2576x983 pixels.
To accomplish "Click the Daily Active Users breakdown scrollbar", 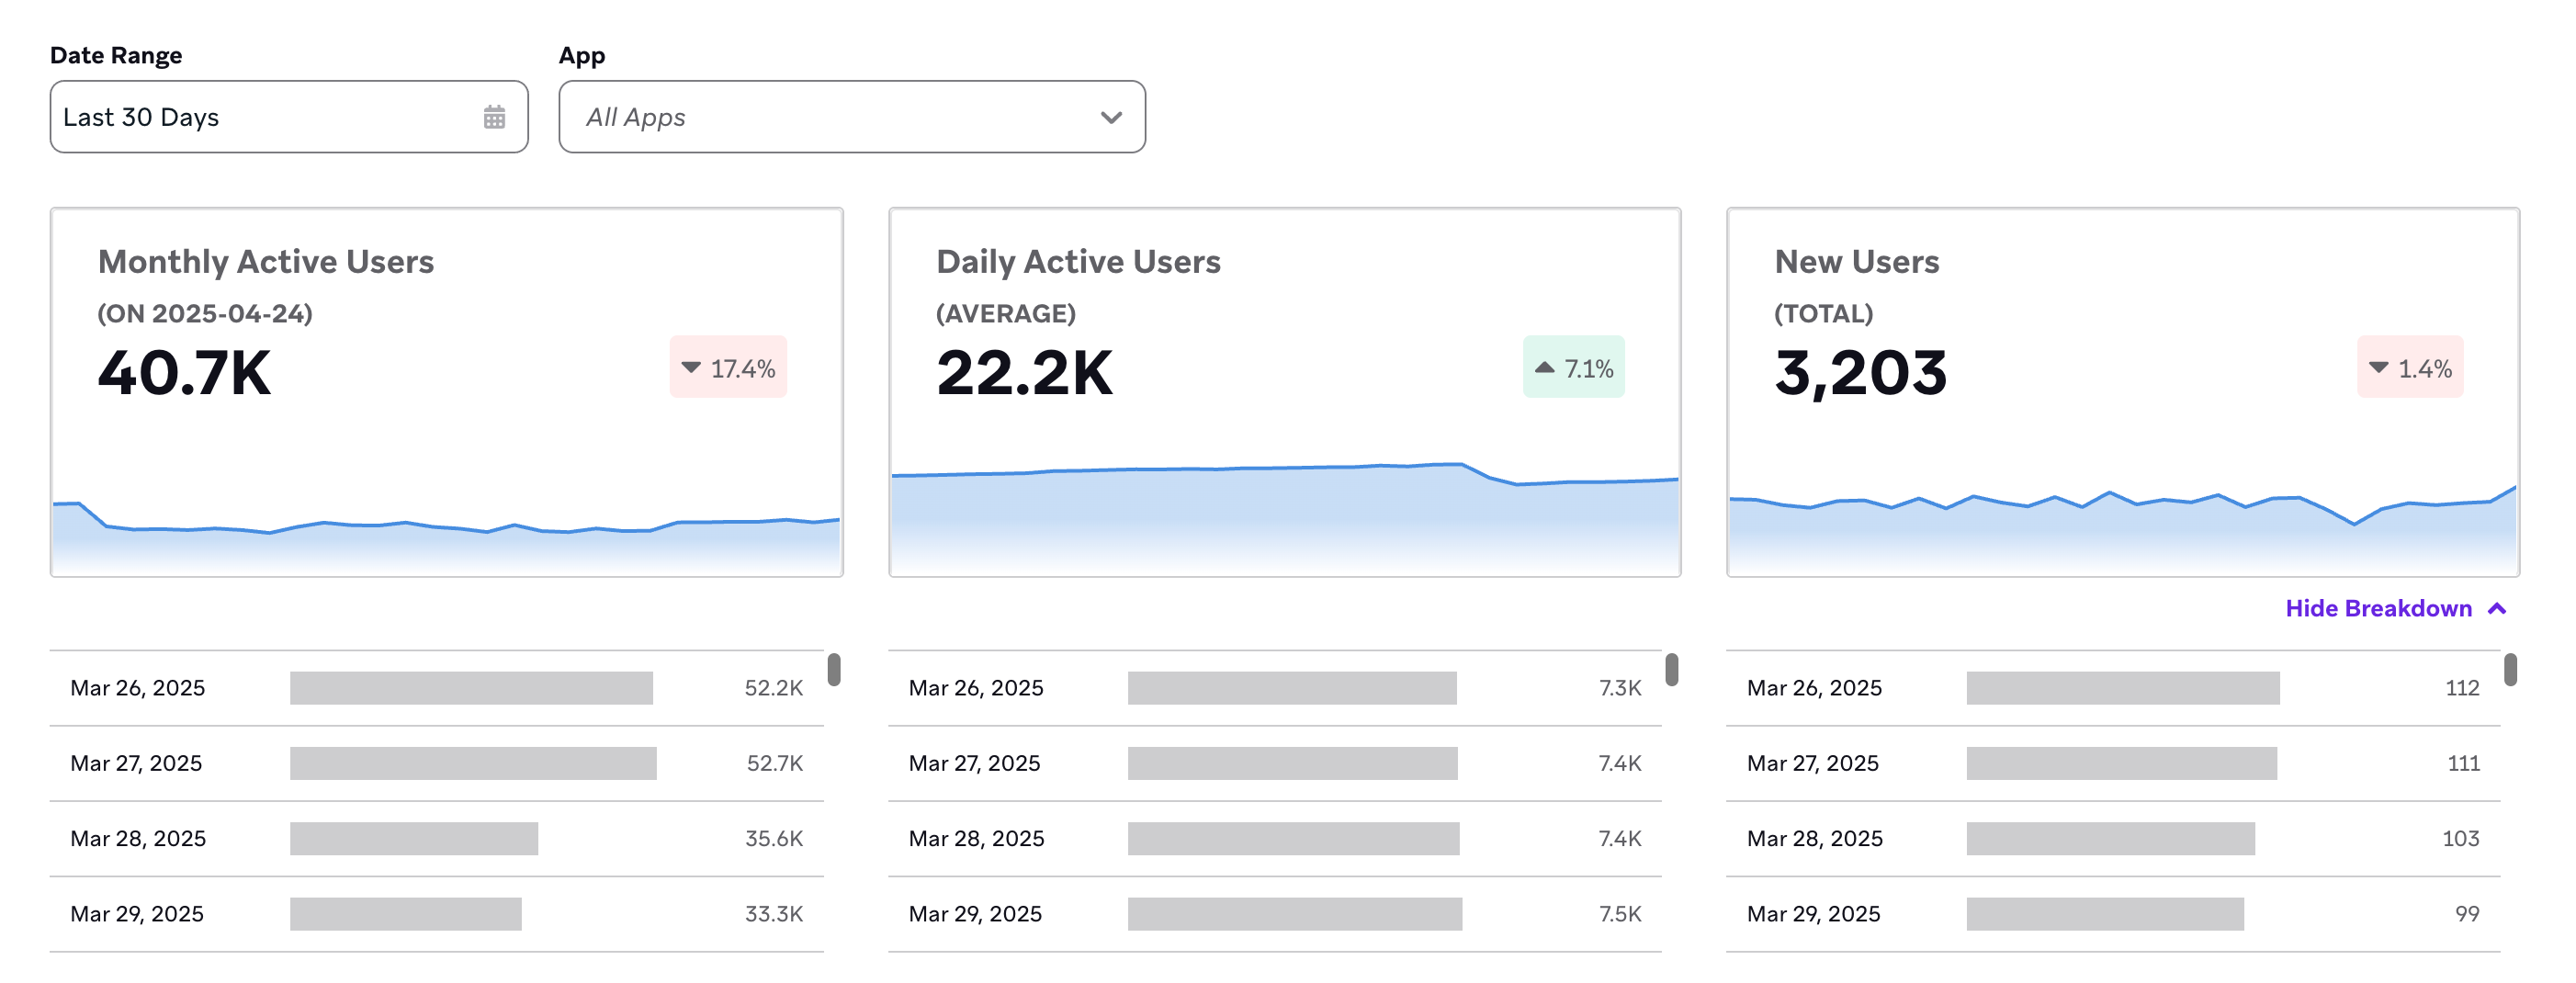I will pyautogui.click(x=1671, y=669).
